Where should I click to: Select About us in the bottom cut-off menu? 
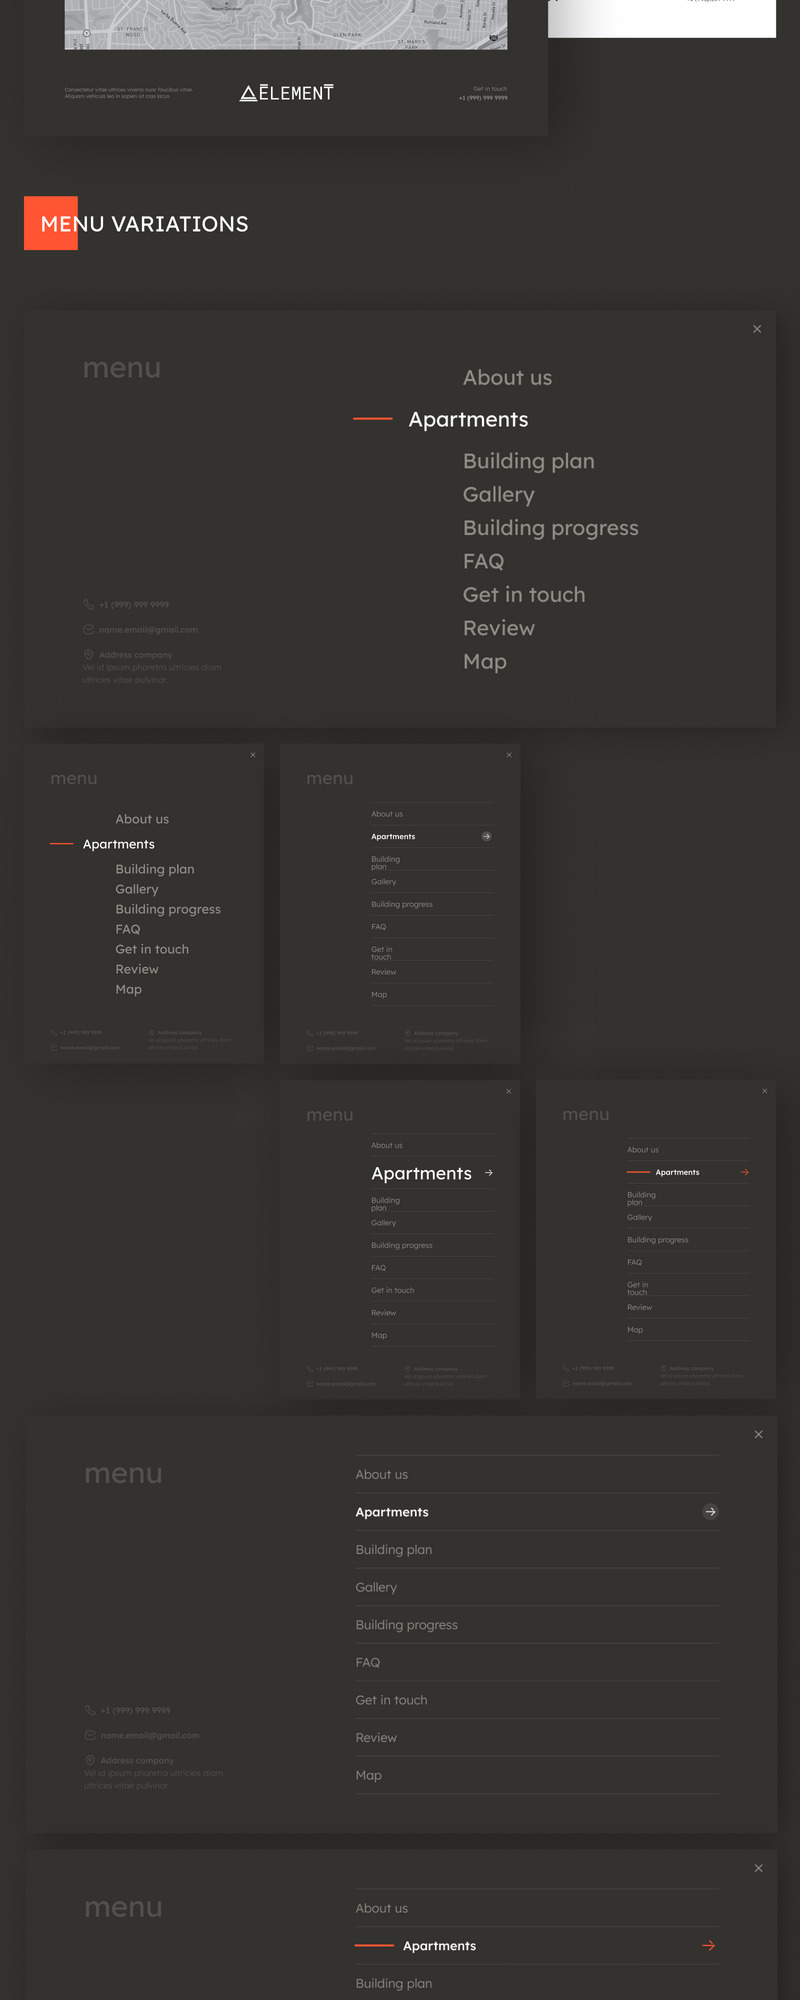pyautogui.click(x=382, y=1908)
